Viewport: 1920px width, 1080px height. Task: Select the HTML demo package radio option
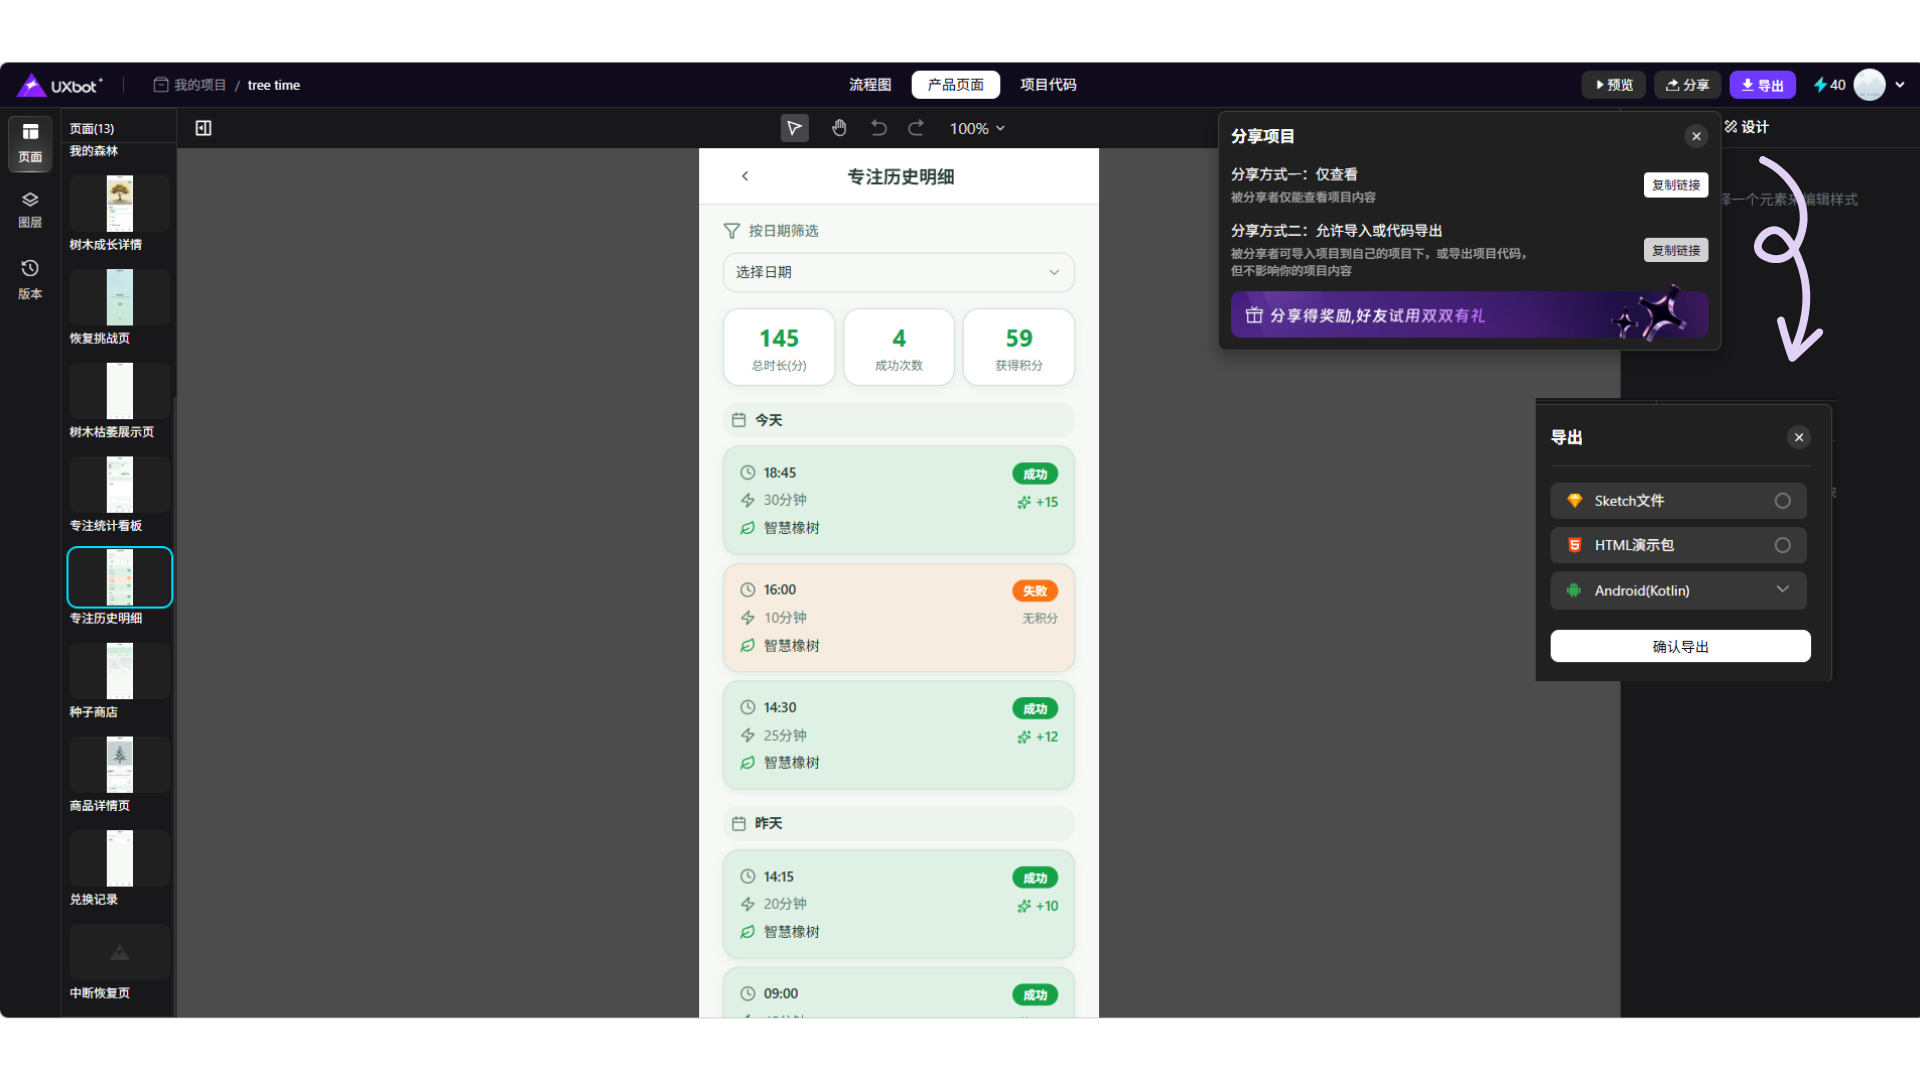coord(1782,545)
